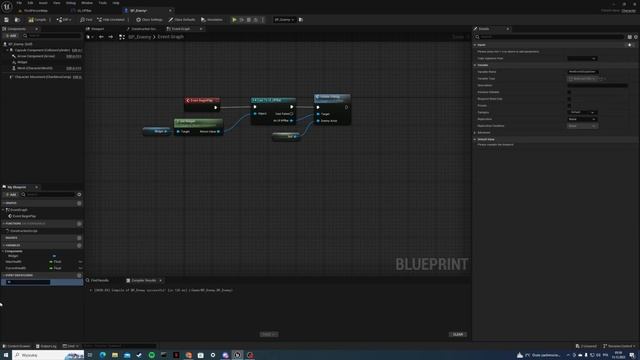Click the Simulation button
The image size is (640, 360).
(x=212, y=20)
